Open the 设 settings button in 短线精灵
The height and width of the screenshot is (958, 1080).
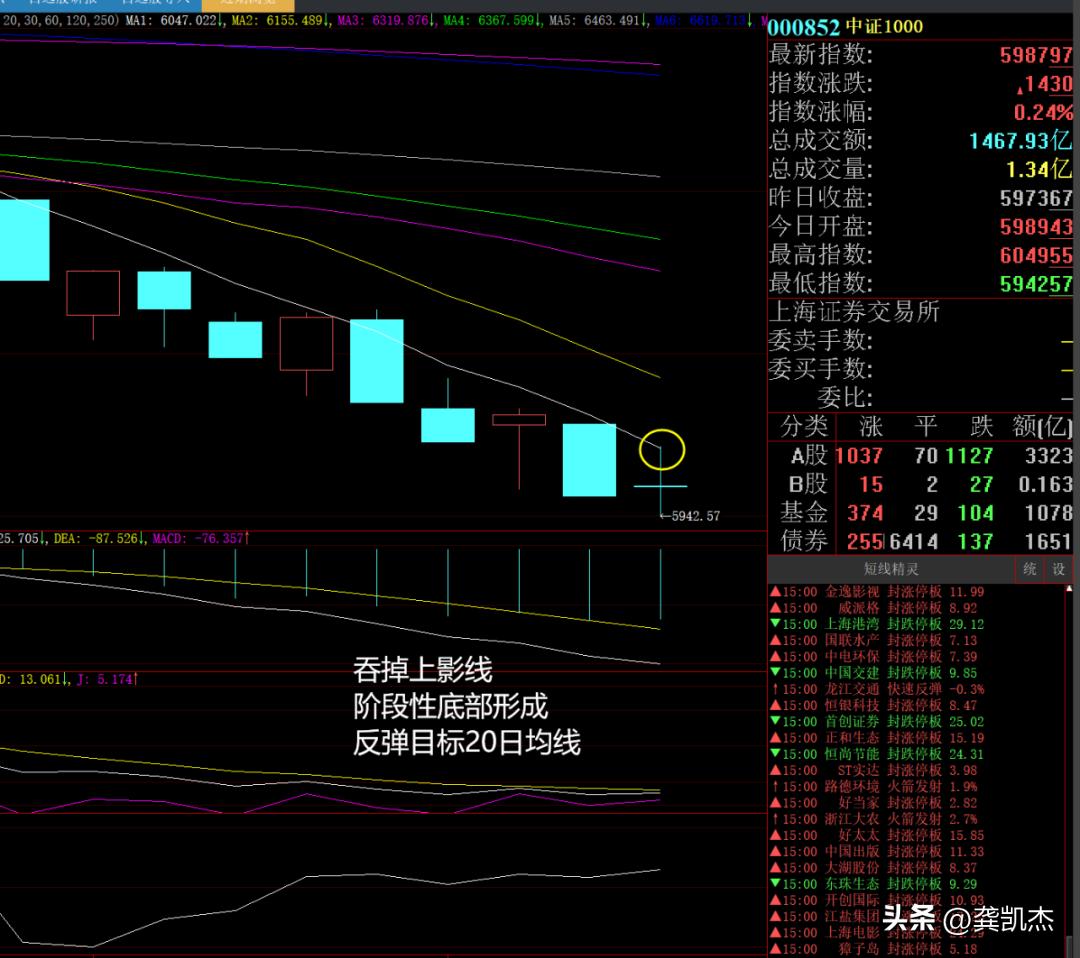[x=1059, y=569]
